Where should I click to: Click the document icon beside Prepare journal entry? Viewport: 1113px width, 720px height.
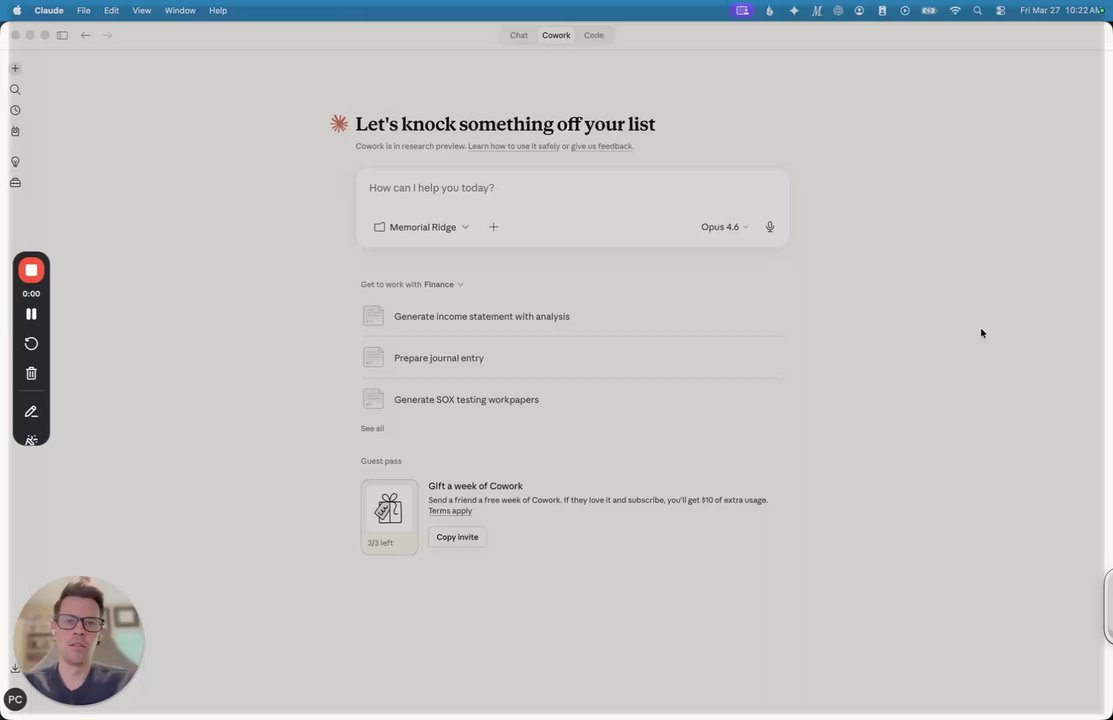373,357
